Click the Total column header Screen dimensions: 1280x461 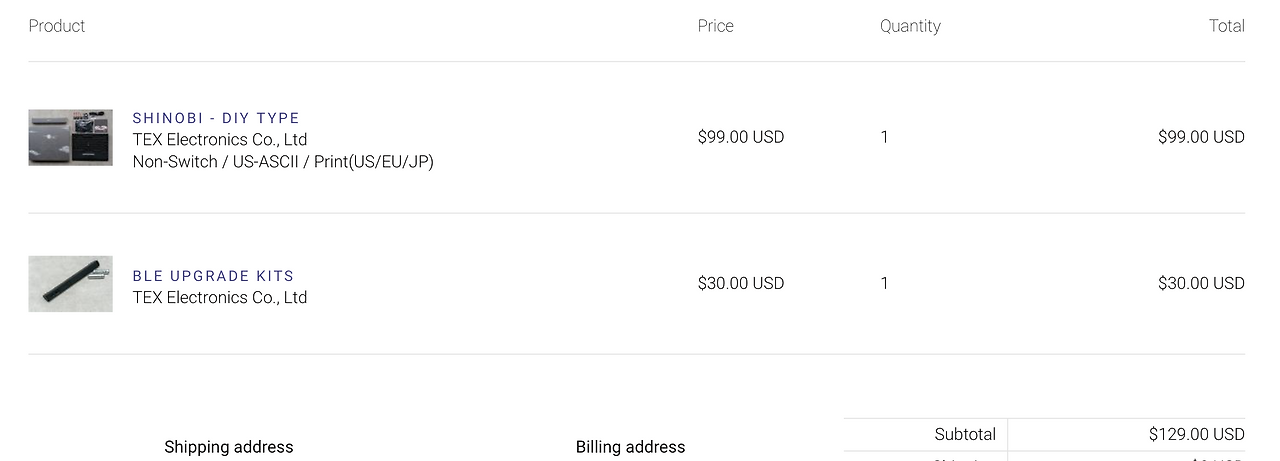(x=1226, y=26)
